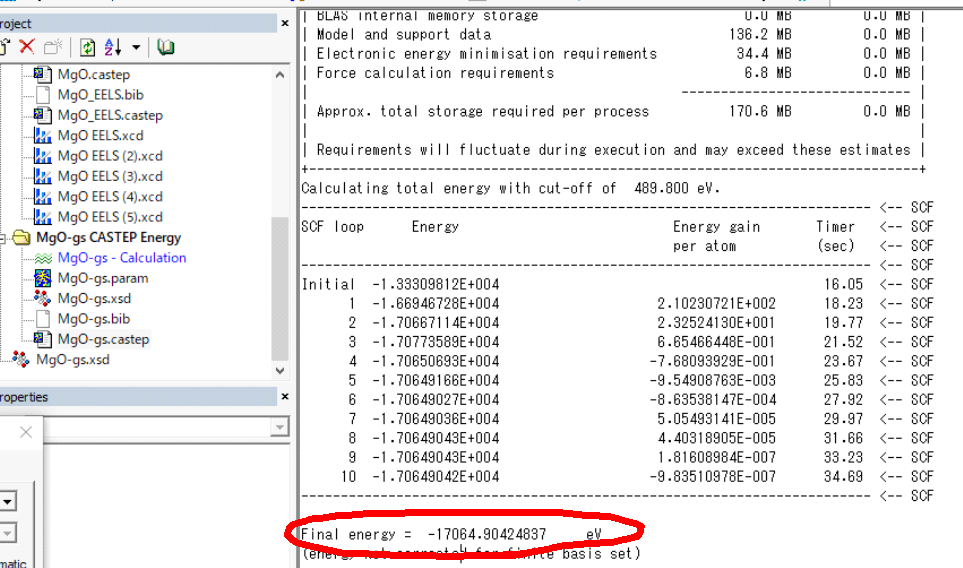Open the upper dropdown in the lower-left dialog
Viewport: 963px width, 568px height.
pyautogui.click(x=7, y=501)
